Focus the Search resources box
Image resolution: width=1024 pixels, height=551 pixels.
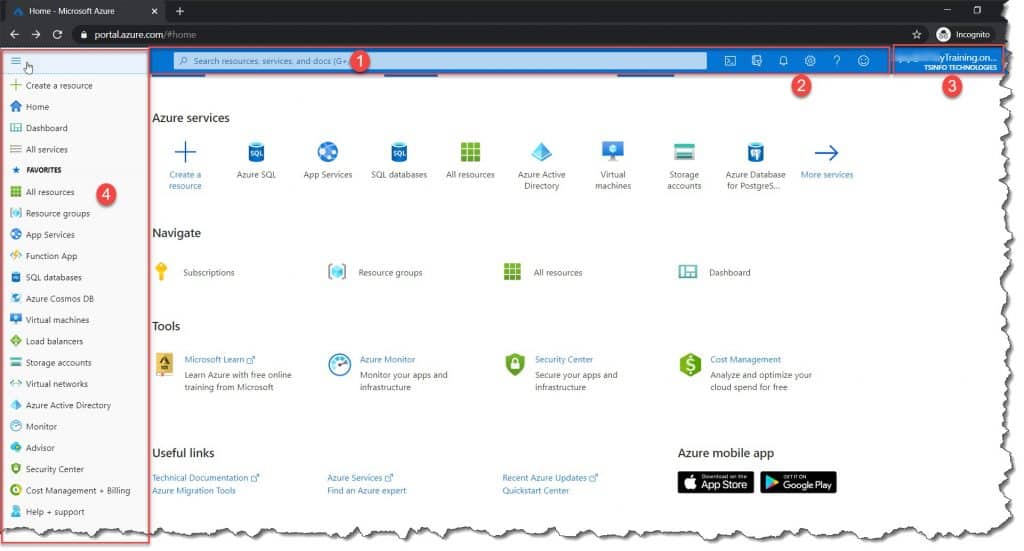pos(440,61)
